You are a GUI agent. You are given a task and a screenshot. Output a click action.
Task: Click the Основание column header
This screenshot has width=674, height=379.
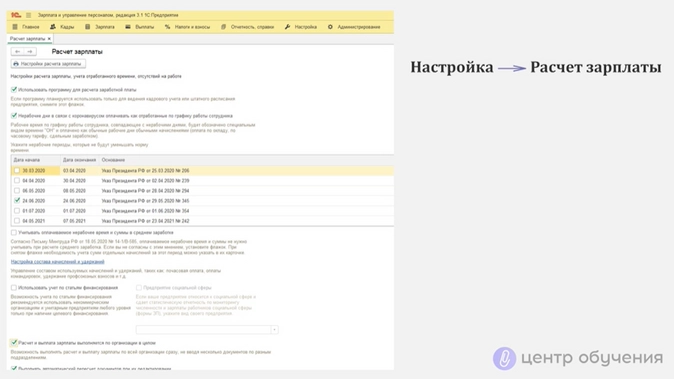[x=246, y=160]
